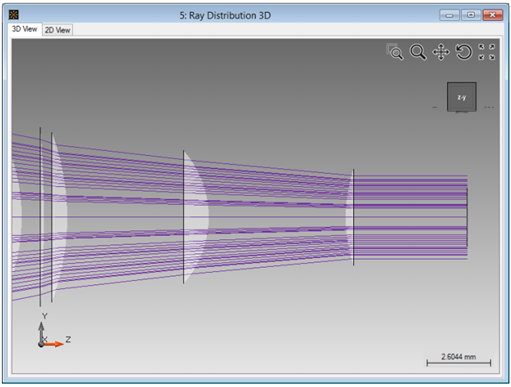511x387 pixels.
Task: Close the Ray Distribution 3D window
Action: click(x=492, y=15)
